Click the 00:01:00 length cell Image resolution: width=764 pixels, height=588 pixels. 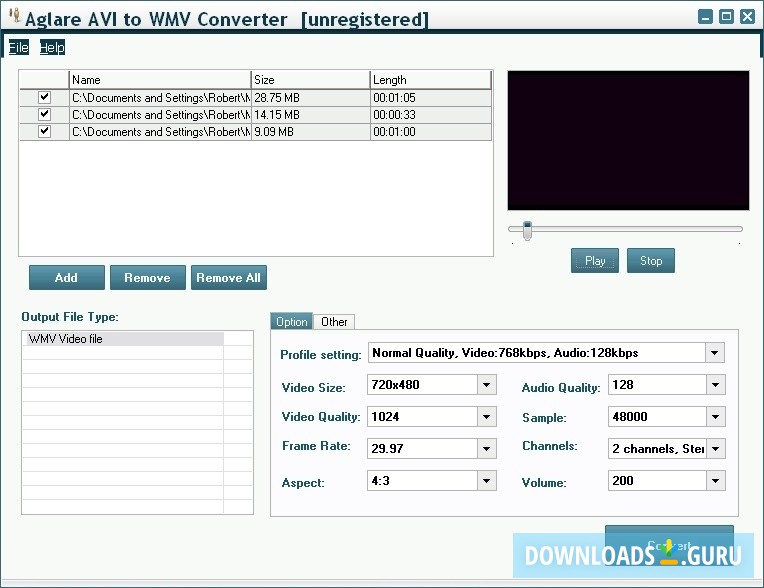[x=431, y=132]
